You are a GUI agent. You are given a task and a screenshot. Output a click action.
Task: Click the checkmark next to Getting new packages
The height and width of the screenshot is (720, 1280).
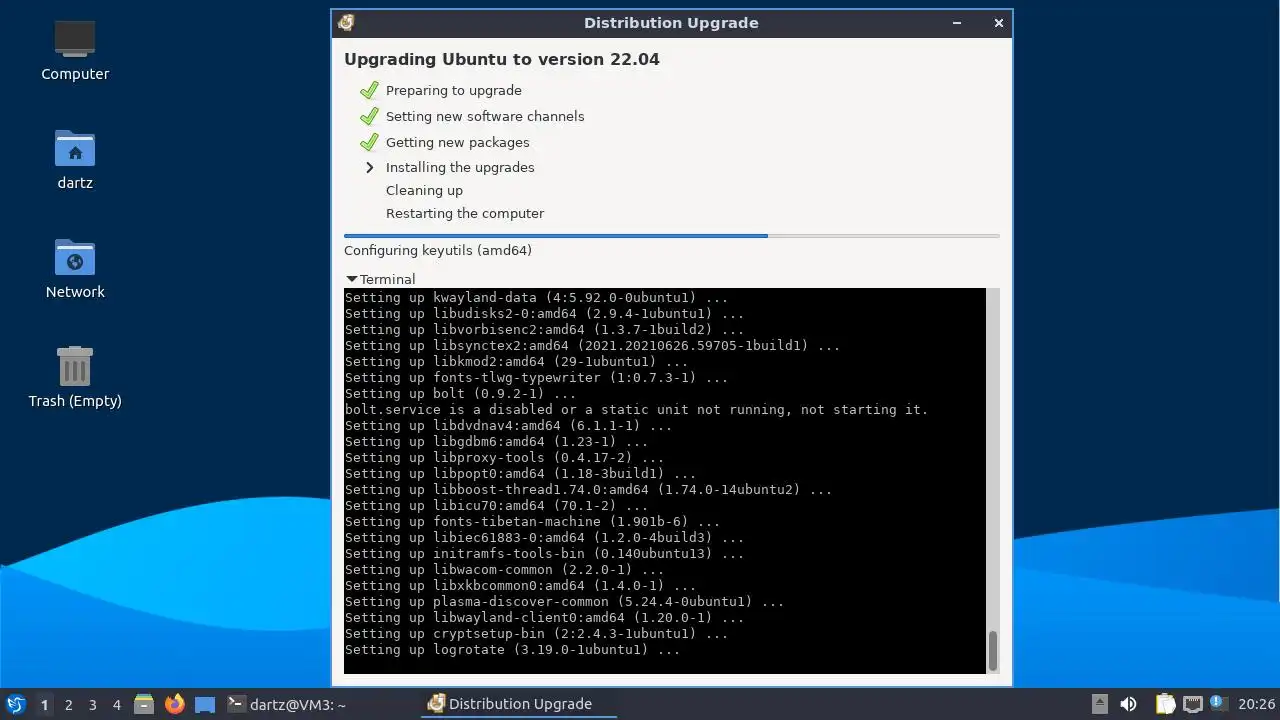(370, 142)
